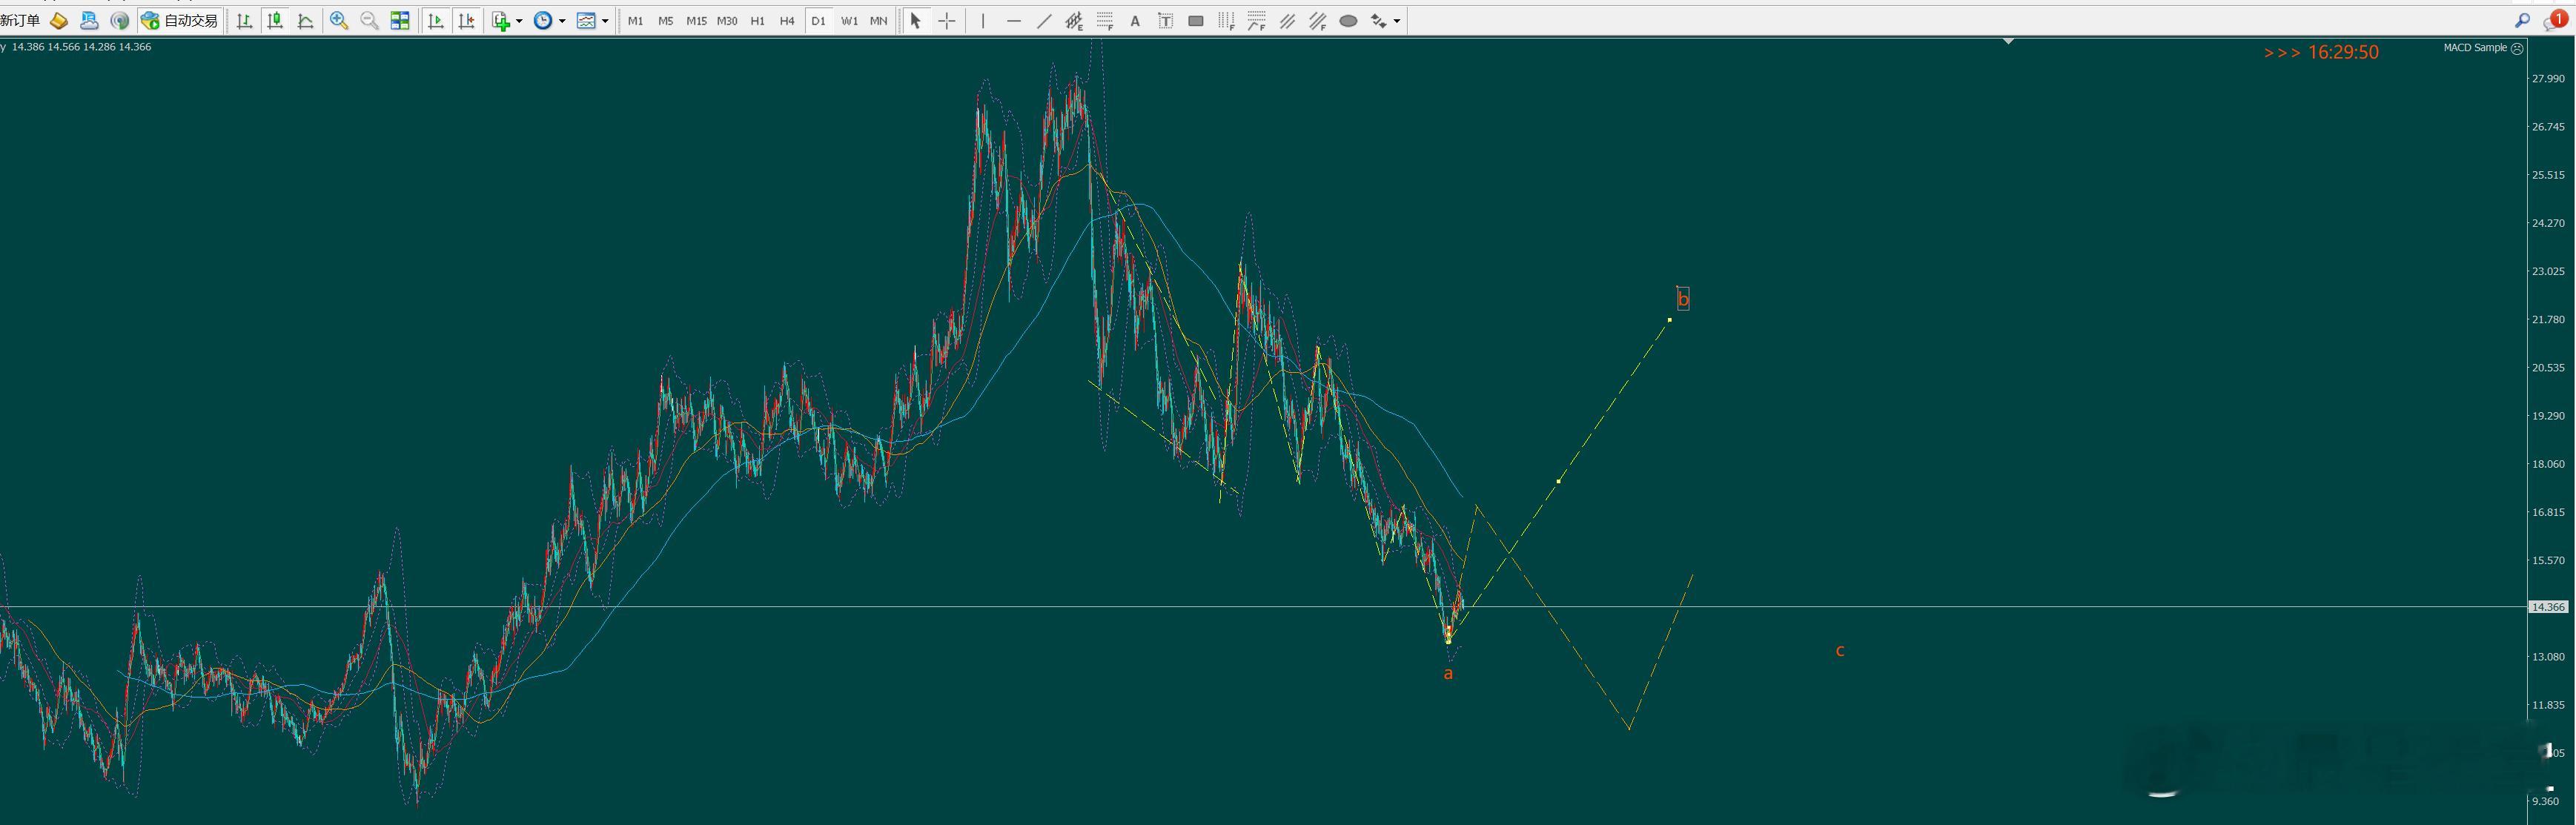
Task: Select the vertical line drawing tool
Action: pos(984,20)
